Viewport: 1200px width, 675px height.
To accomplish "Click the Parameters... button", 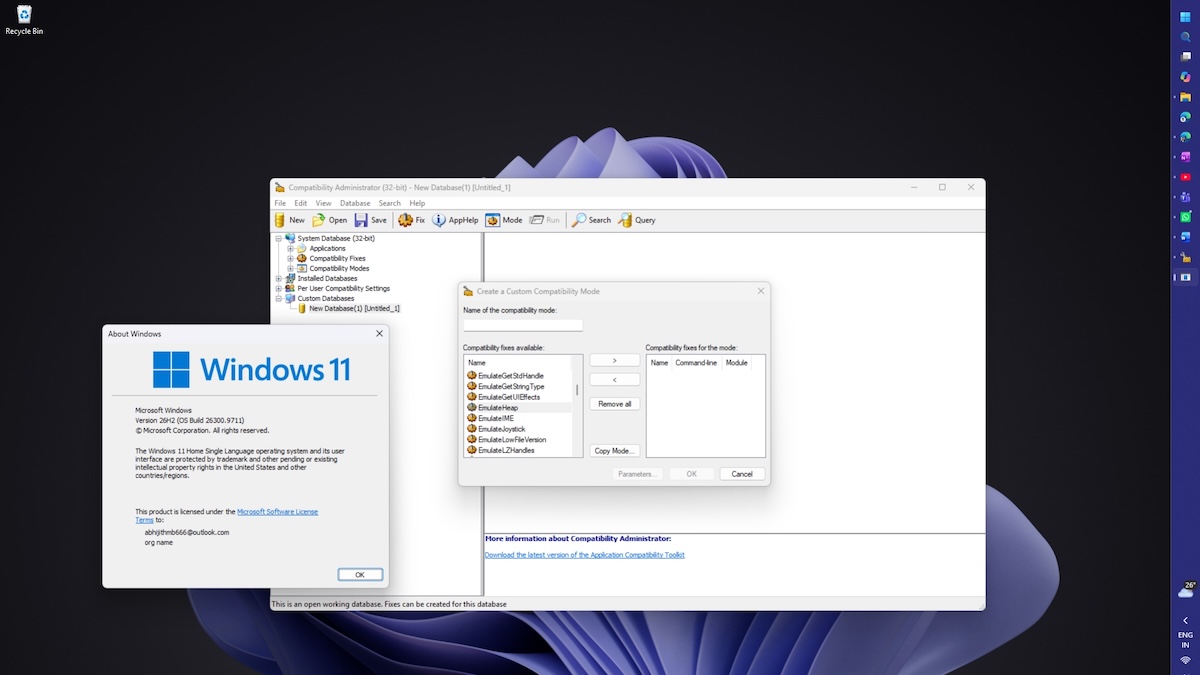I will (x=636, y=474).
